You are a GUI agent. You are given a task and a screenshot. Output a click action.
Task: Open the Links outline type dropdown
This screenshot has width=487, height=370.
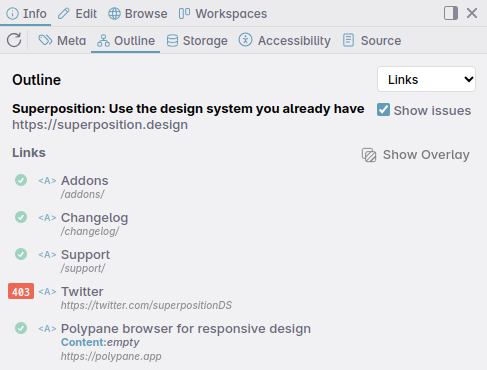point(426,79)
